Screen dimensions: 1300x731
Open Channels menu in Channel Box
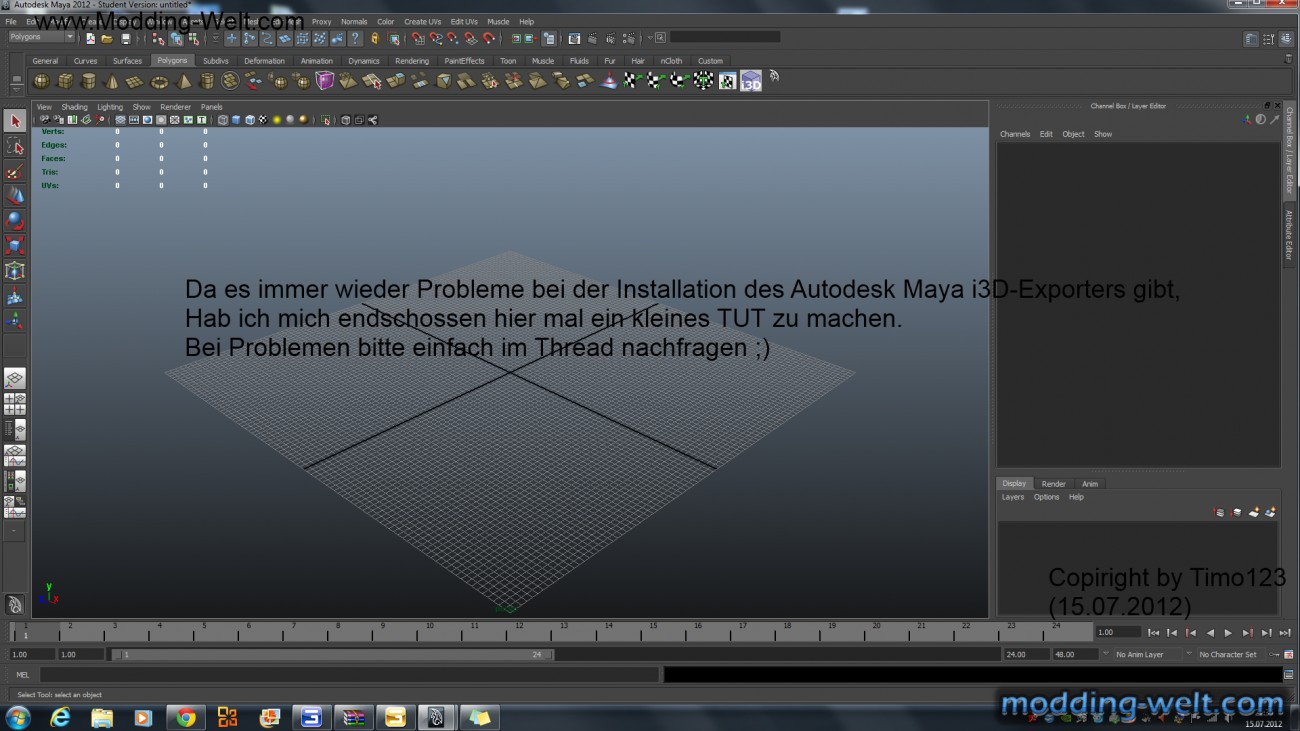pos(1015,134)
